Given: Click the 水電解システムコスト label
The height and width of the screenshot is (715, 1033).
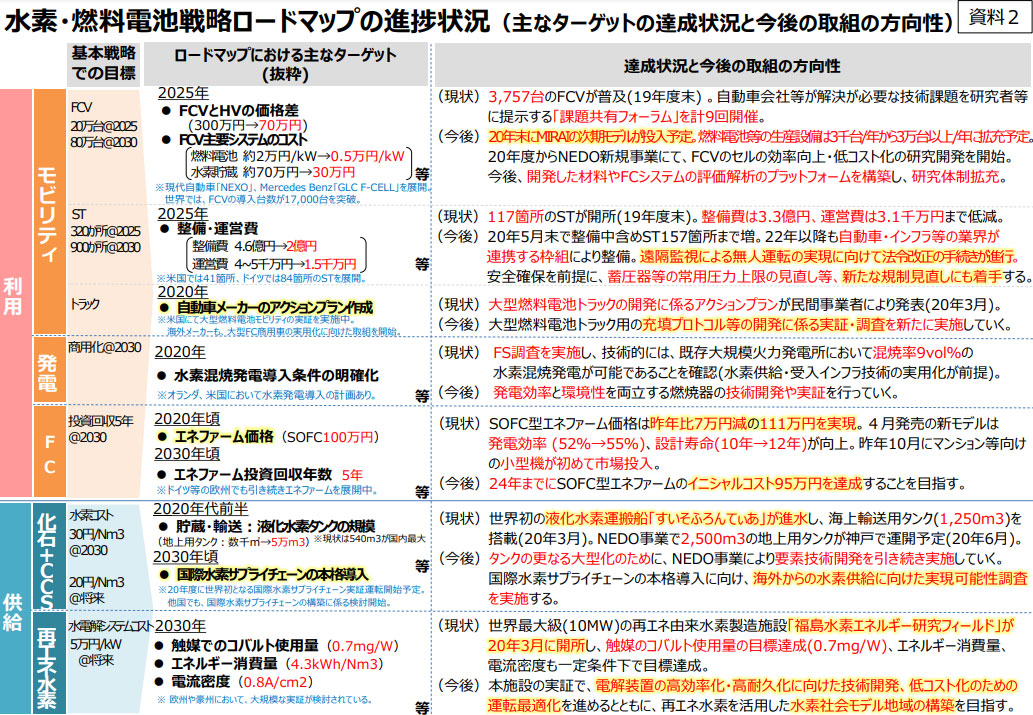Looking at the screenshot, I should 111,626.
